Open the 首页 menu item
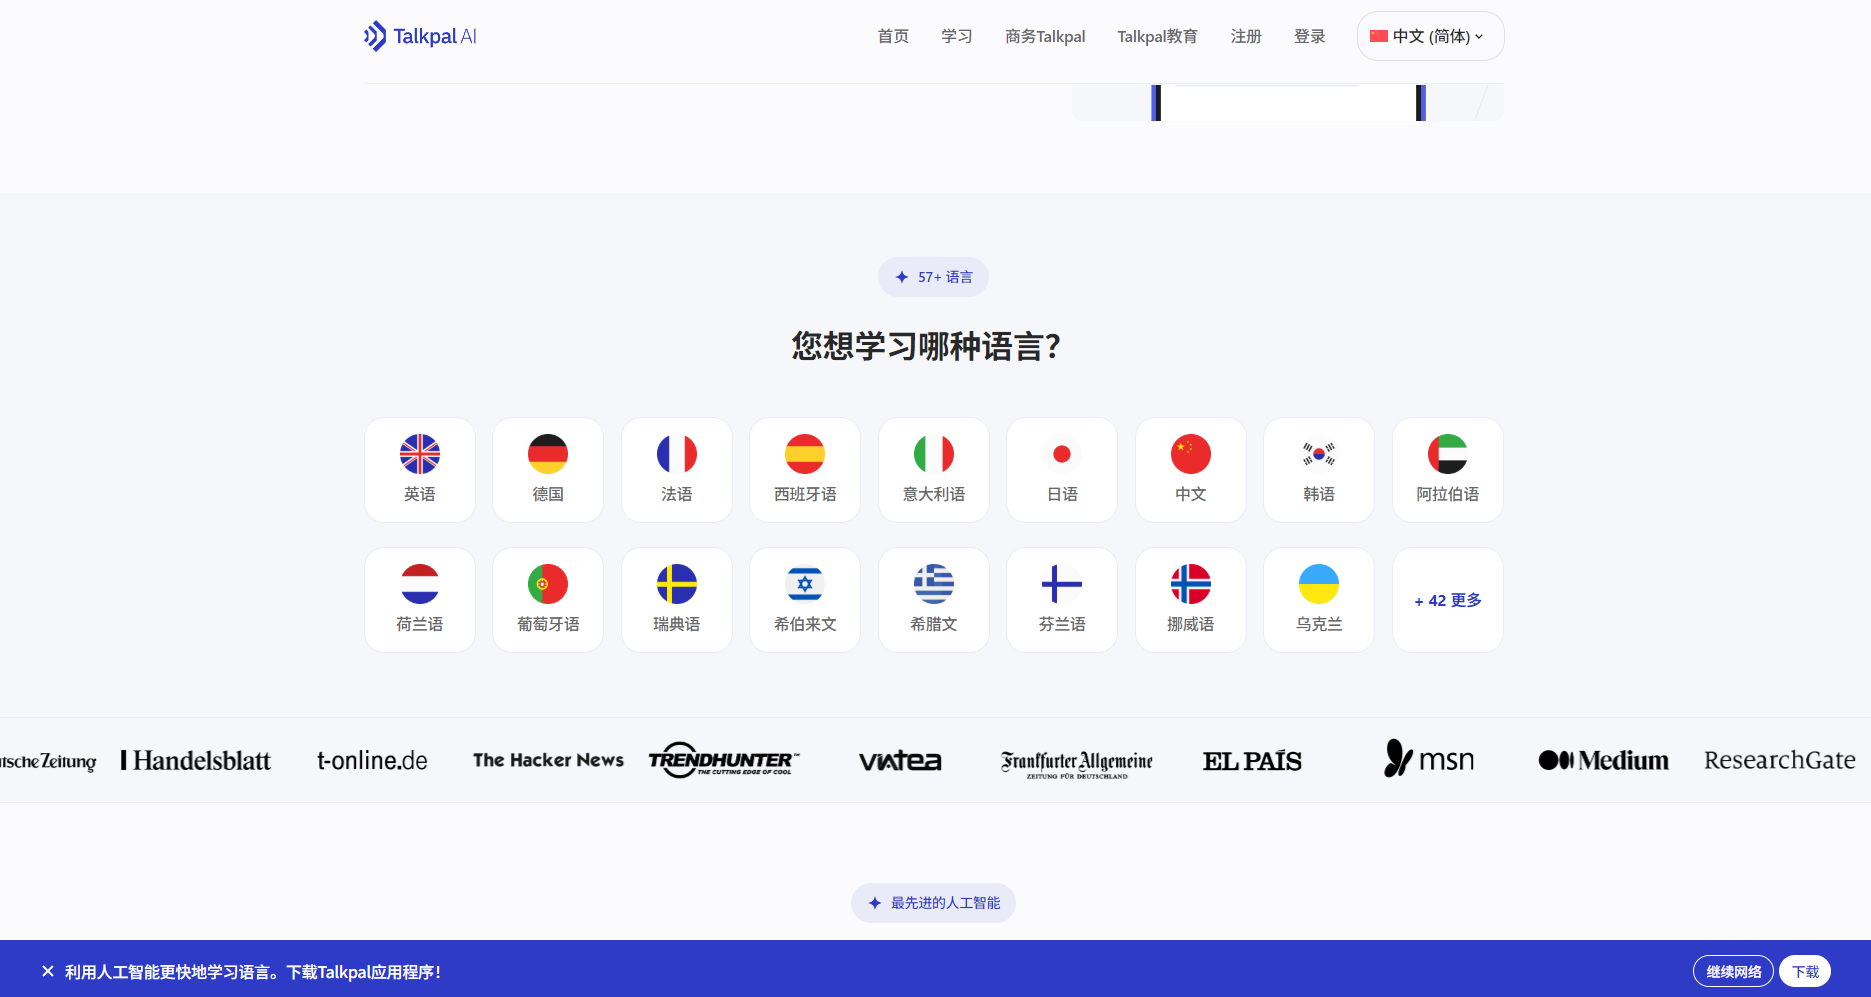Screen dimensions: 1871x997 (893, 36)
